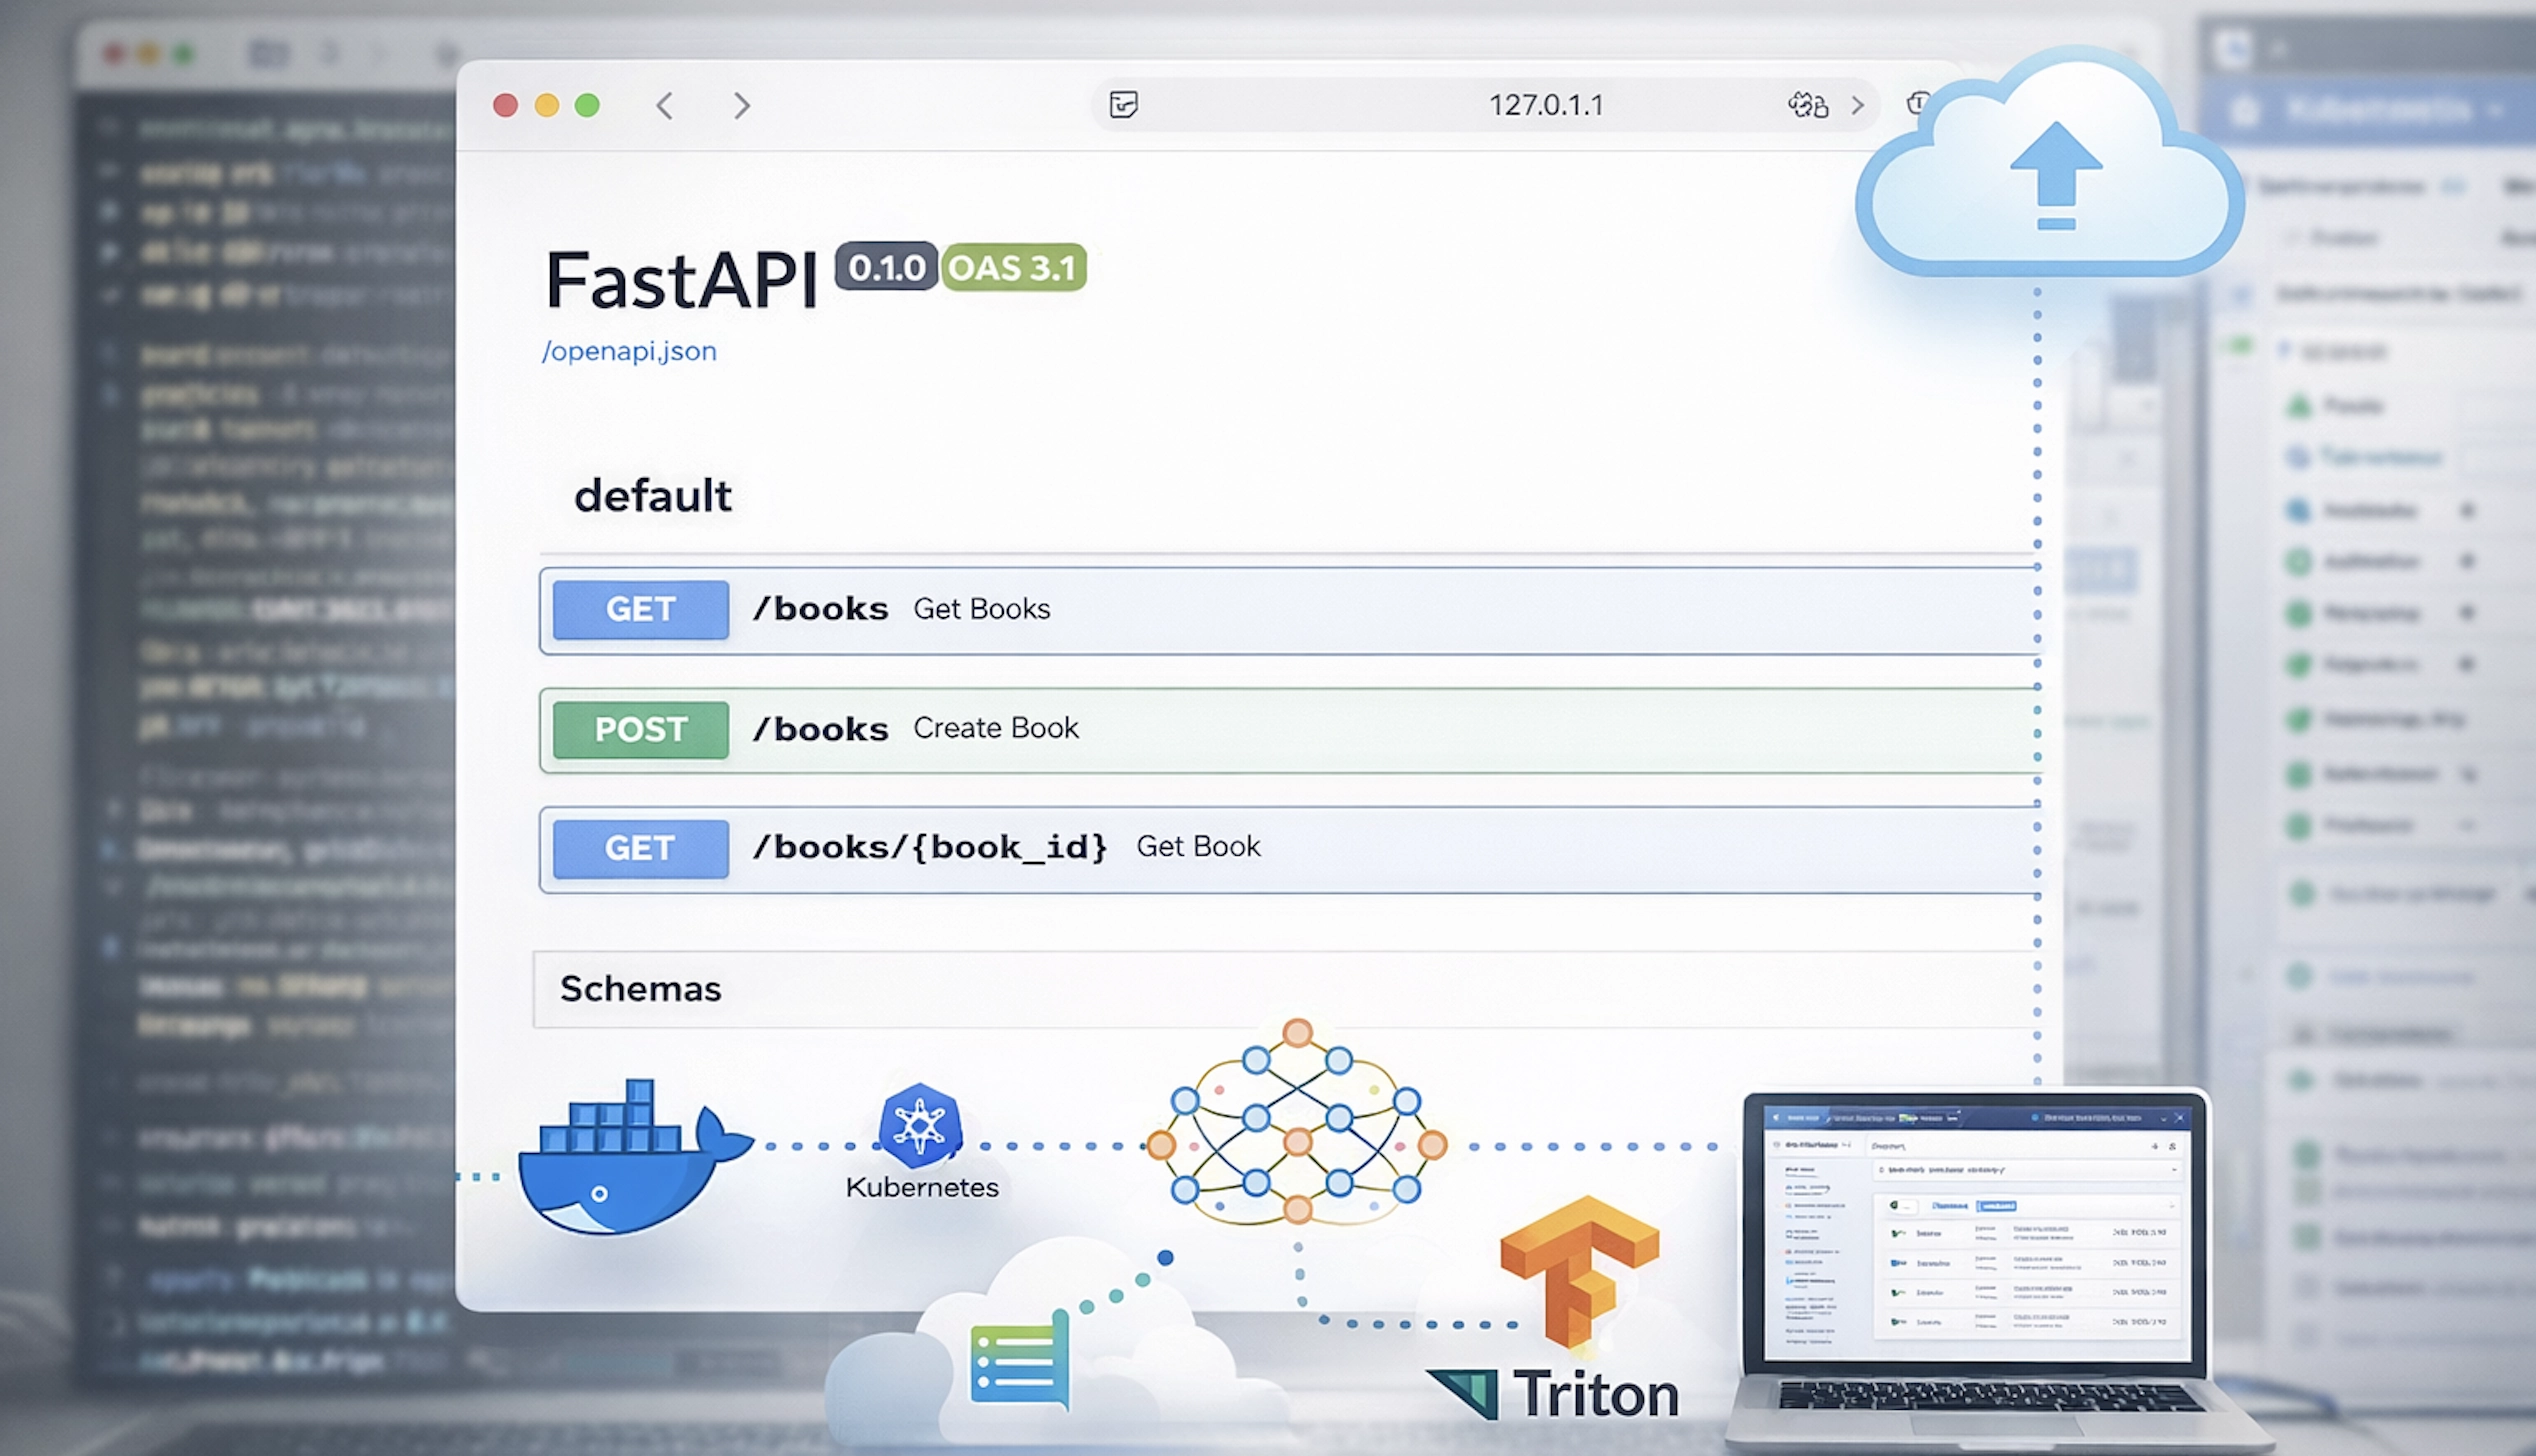Click the extension icon beside the URL
Screen dimensions: 2536x1456
[1807, 105]
